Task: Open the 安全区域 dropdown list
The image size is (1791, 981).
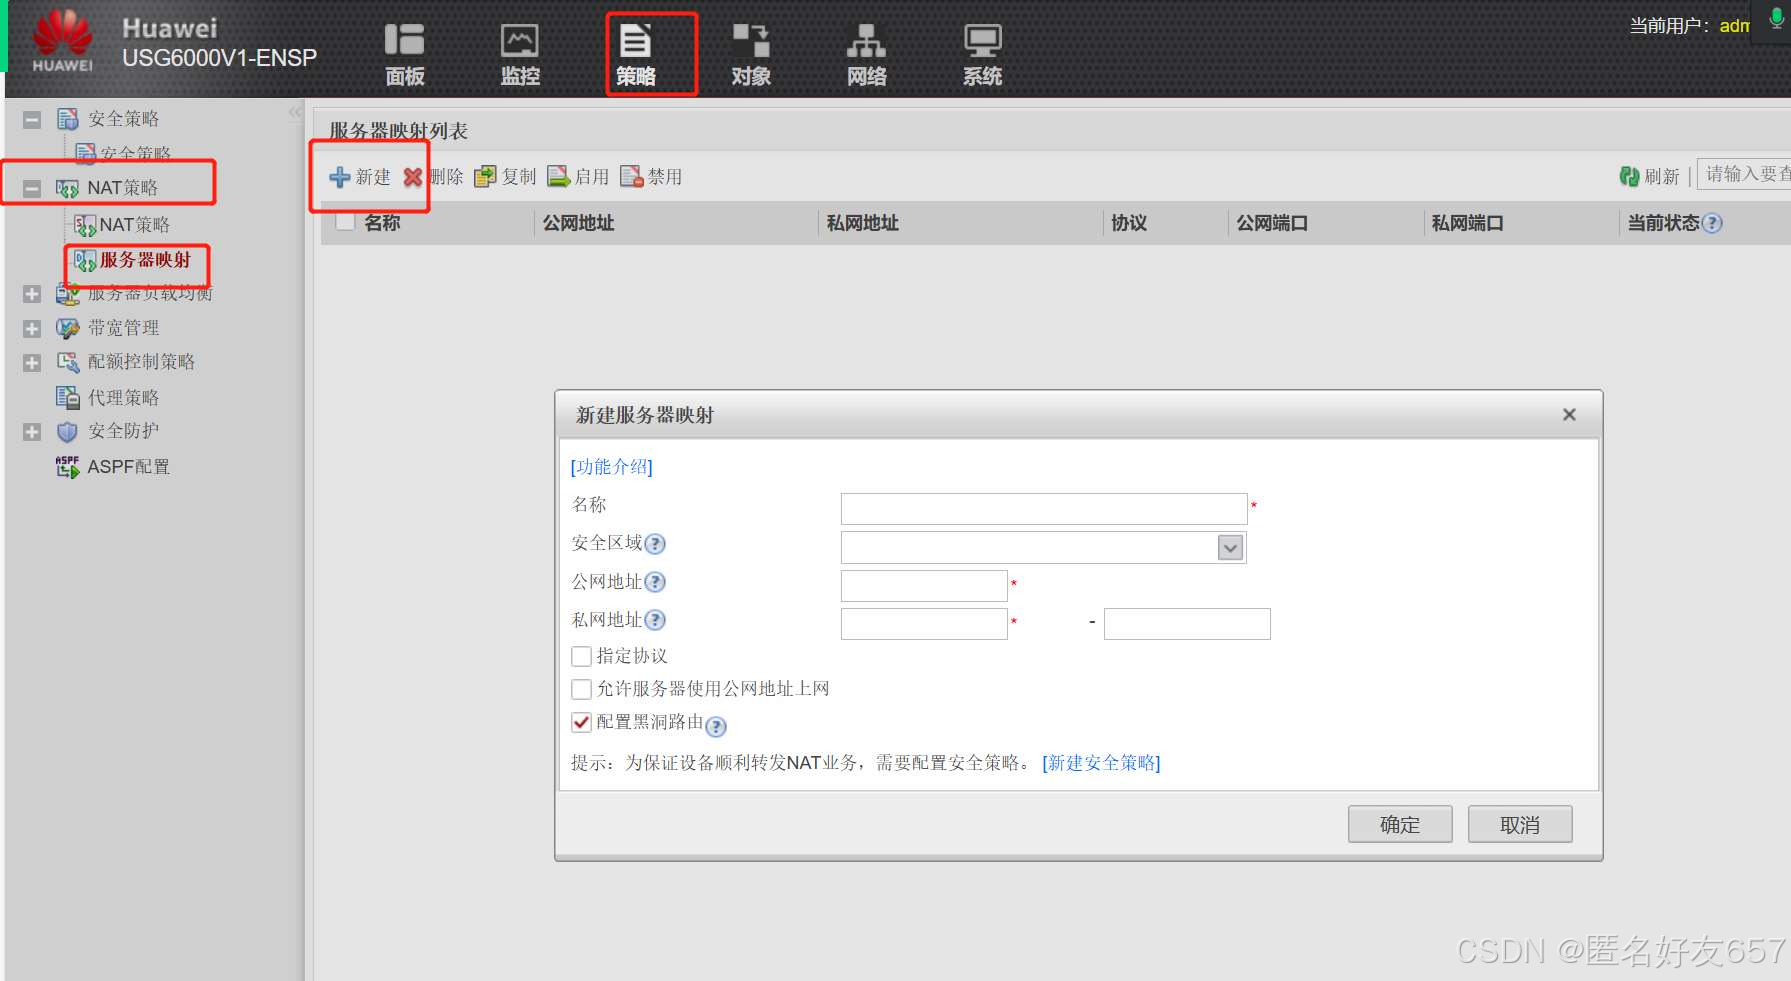Action: click(1230, 547)
